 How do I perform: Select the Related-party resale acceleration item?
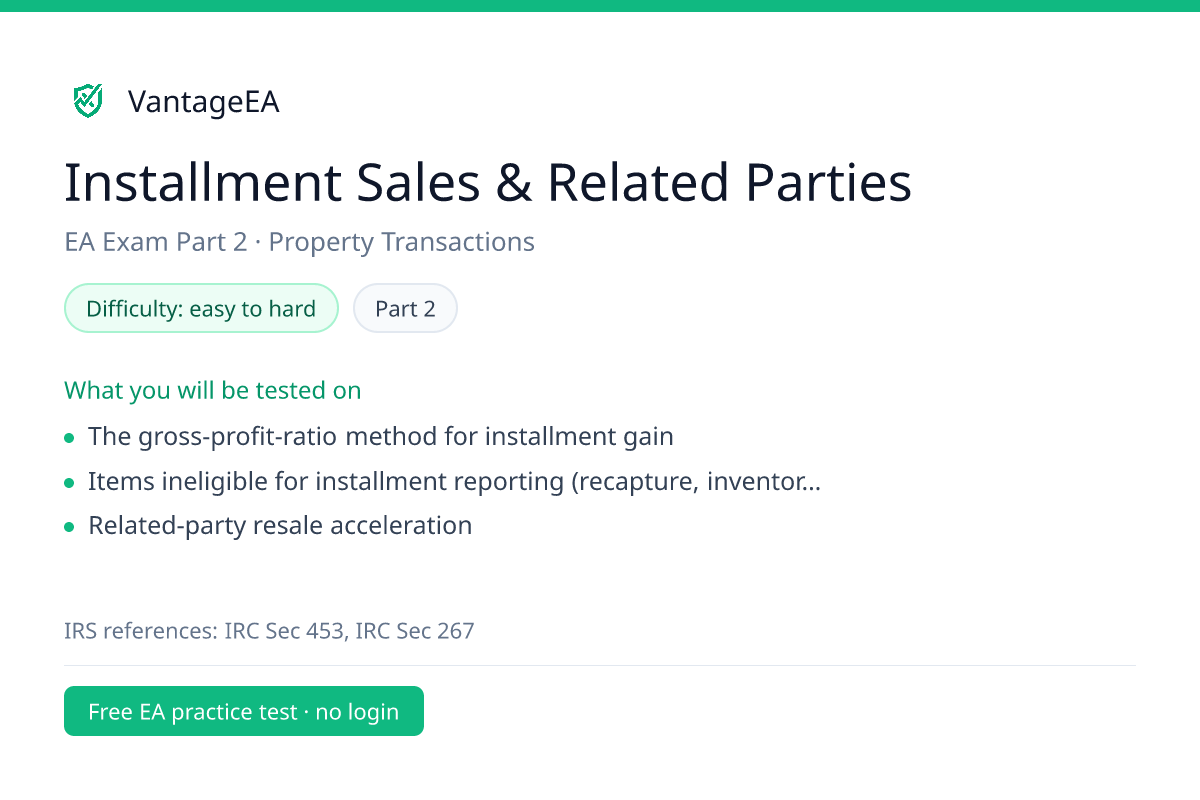[280, 526]
